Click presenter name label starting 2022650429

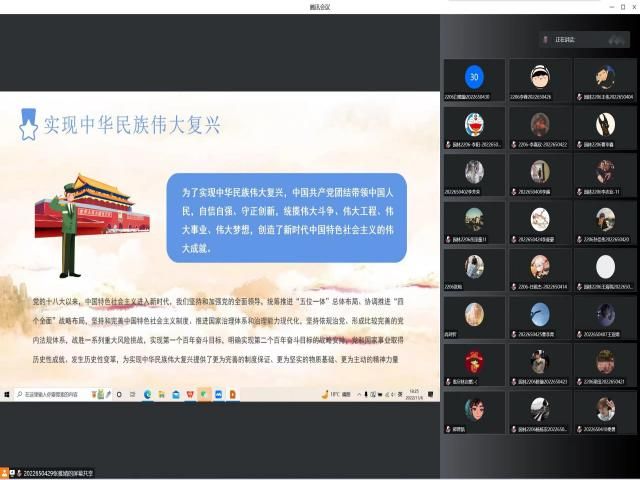pyautogui.click(x=58, y=473)
